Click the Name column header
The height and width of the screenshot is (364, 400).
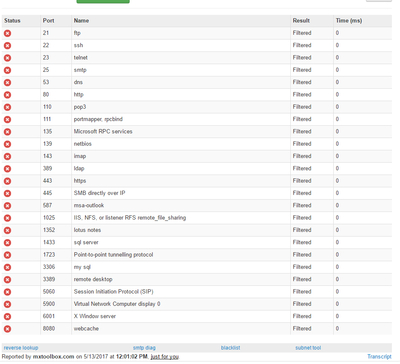coord(81,21)
